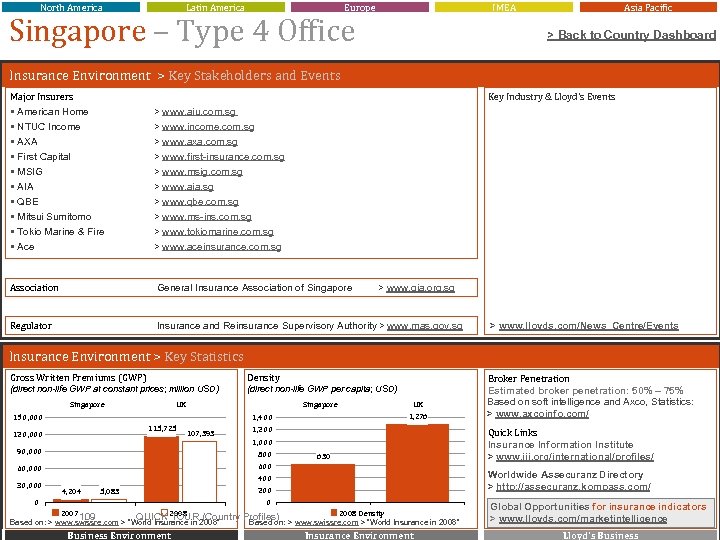This screenshot has width=720, height=540.
Task: Switch to Insurance Environment bottom tab
Action: [360, 535]
